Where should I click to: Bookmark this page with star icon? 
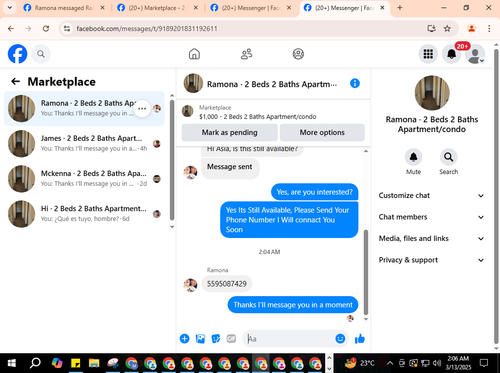[447, 29]
